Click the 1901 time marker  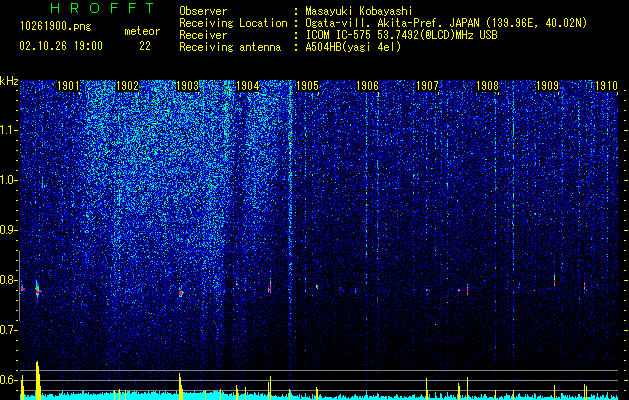[x=68, y=86]
